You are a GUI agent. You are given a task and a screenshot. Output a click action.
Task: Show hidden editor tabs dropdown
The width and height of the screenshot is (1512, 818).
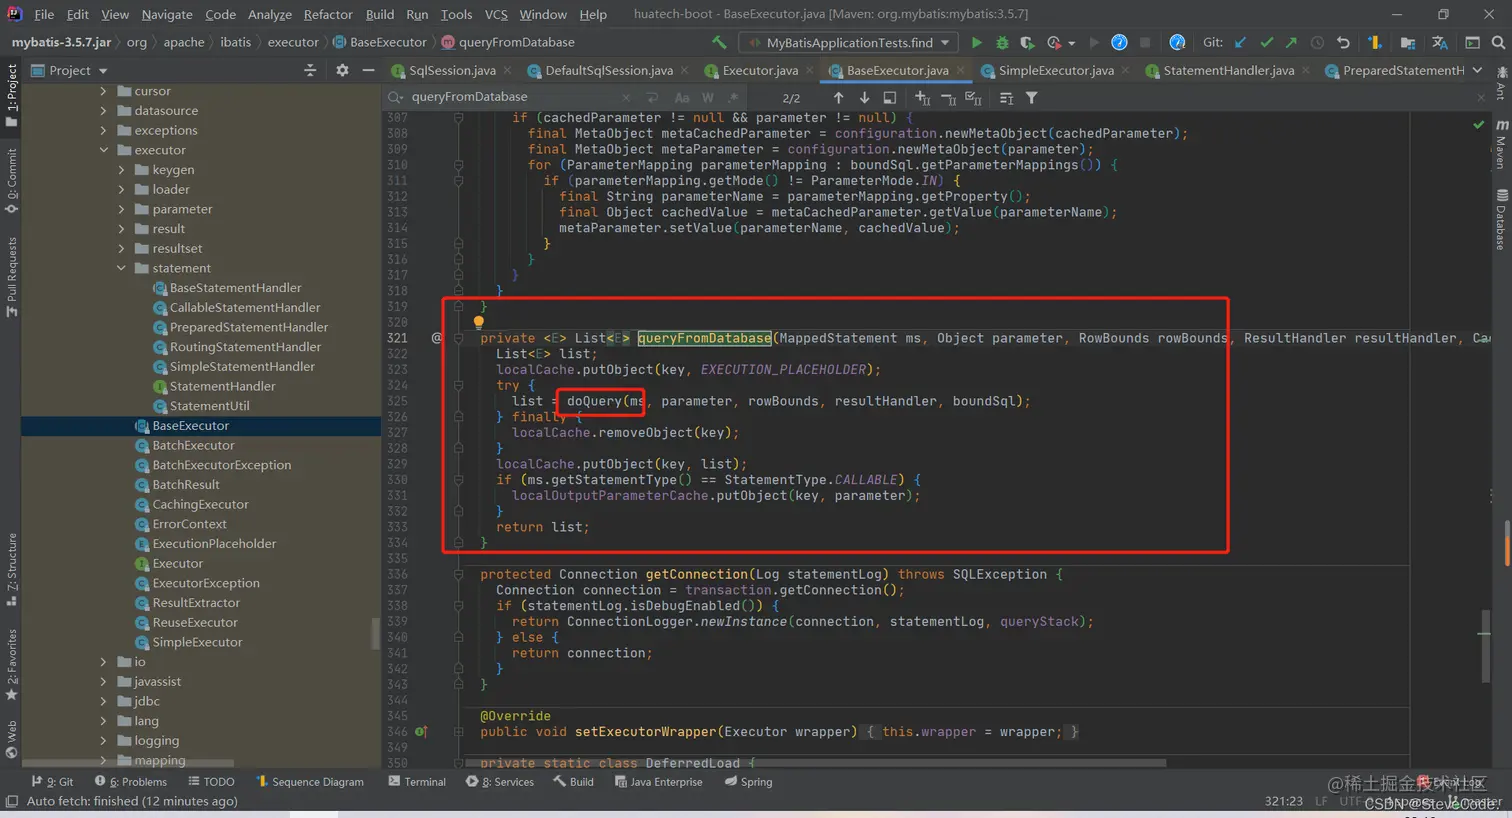(1477, 70)
